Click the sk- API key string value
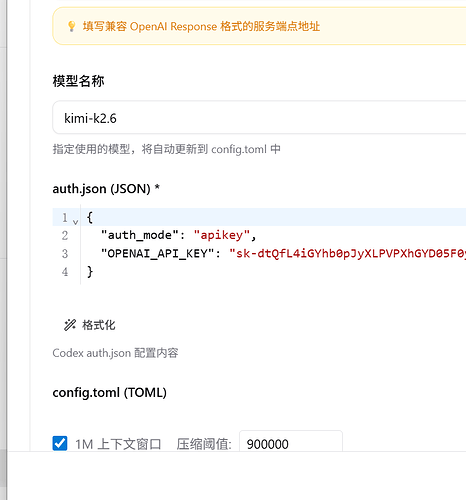 pos(347,253)
